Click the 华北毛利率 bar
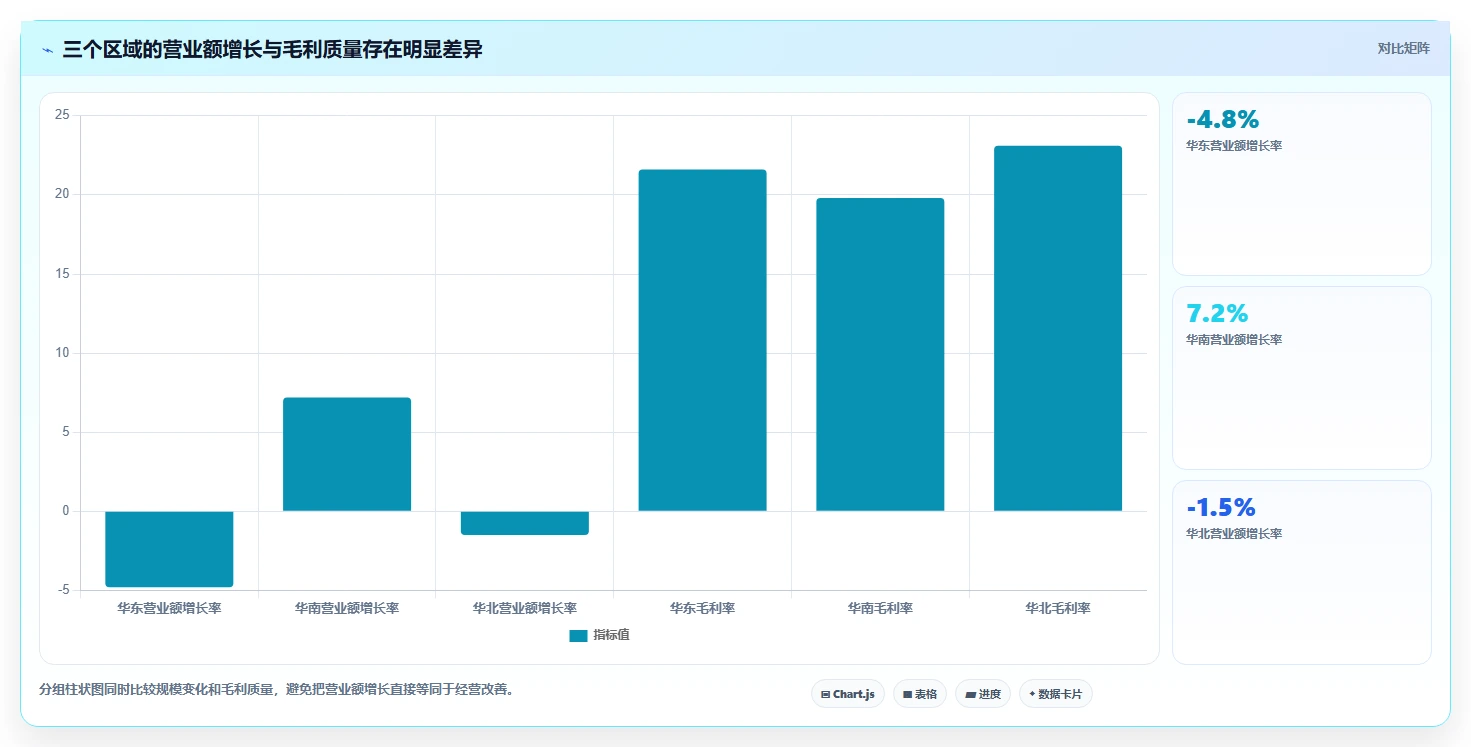This screenshot has width=1471, height=747. (x=1058, y=329)
